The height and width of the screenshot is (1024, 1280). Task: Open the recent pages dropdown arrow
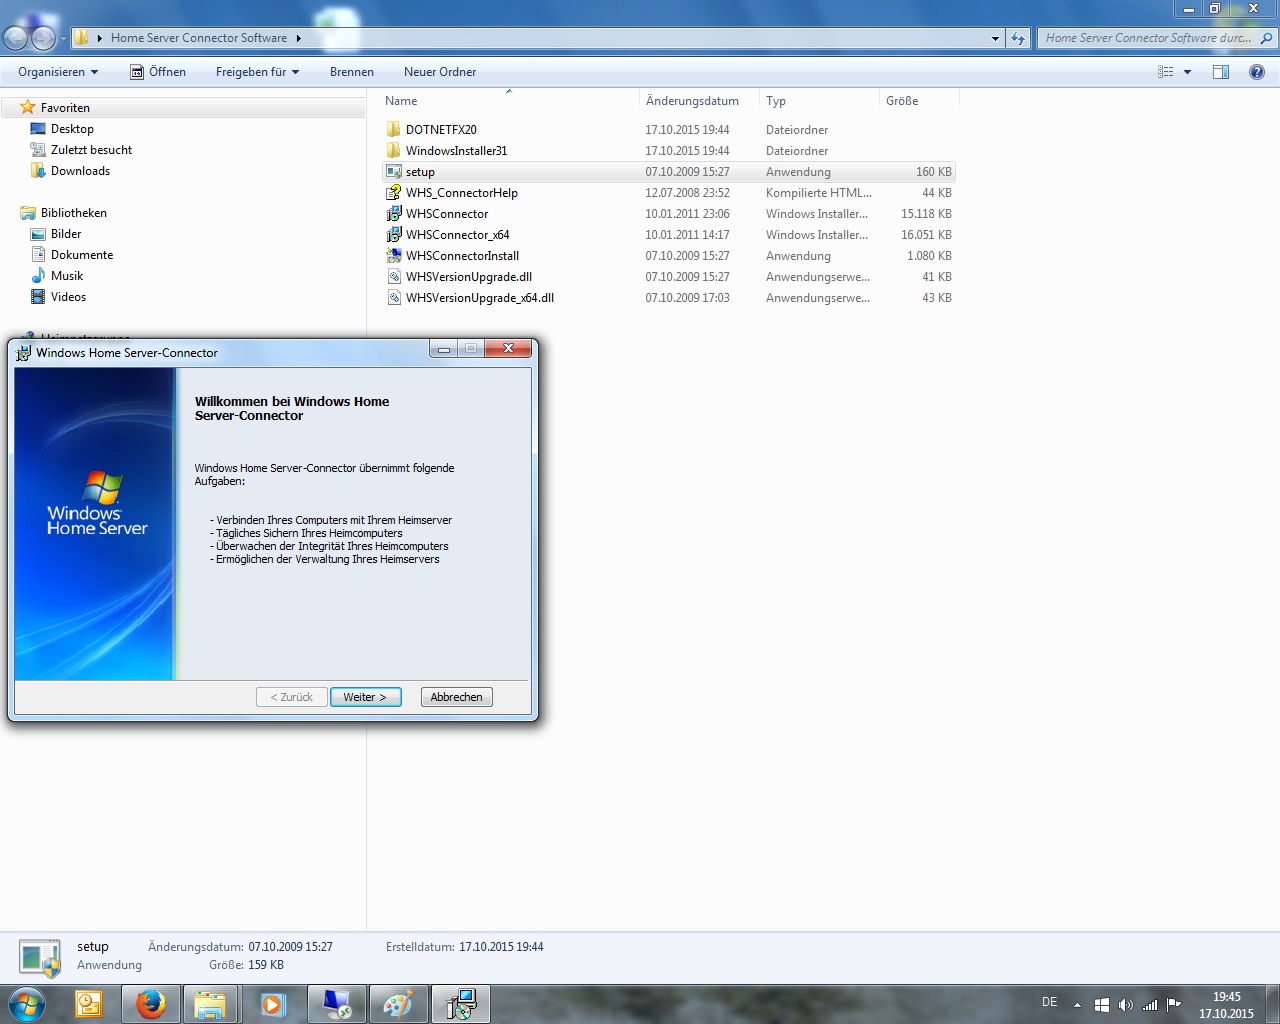point(62,39)
